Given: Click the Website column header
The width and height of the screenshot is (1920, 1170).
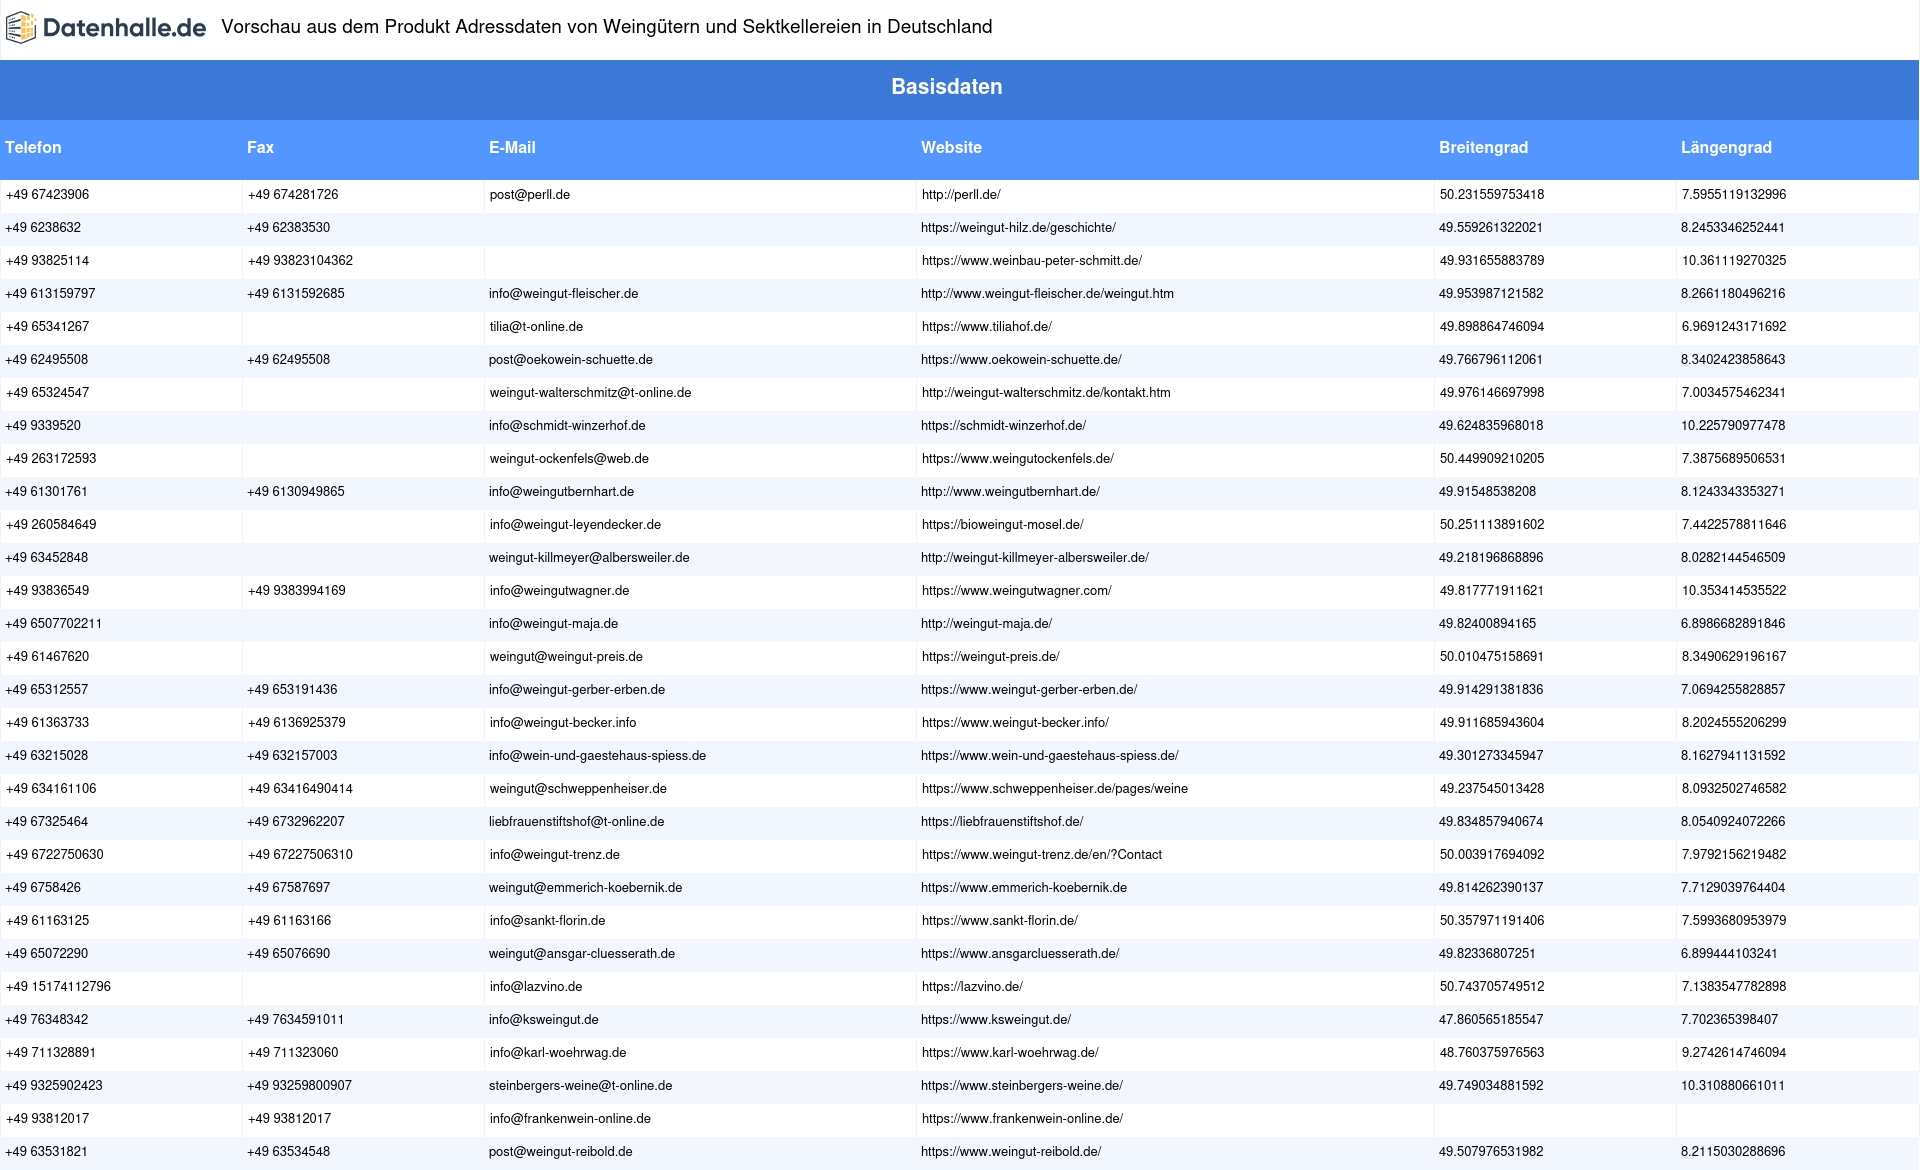Looking at the screenshot, I should click(951, 147).
